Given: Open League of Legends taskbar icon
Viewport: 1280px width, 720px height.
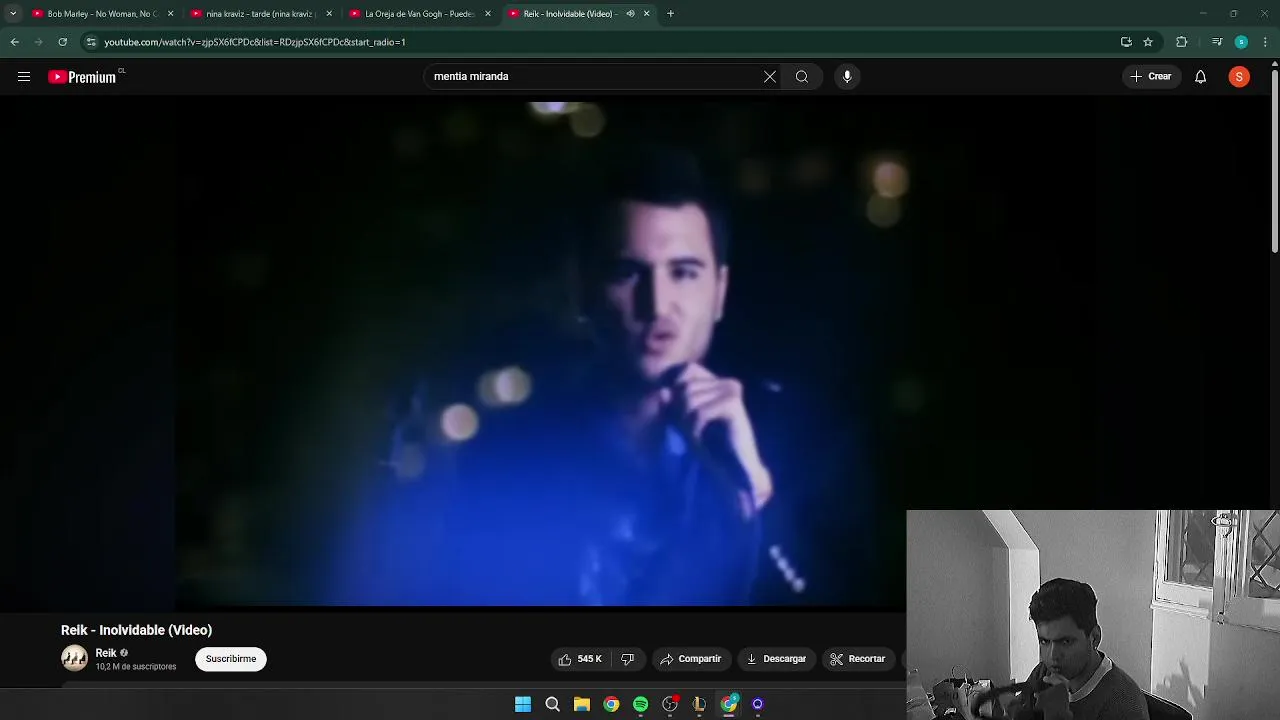Looking at the screenshot, I should click(699, 704).
